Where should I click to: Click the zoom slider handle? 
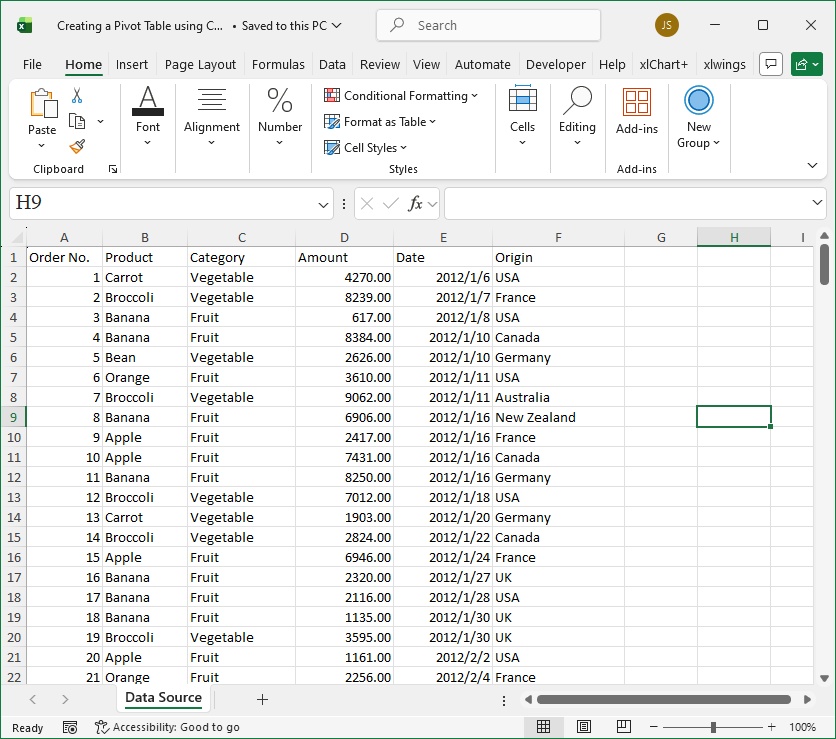coord(713,727)
